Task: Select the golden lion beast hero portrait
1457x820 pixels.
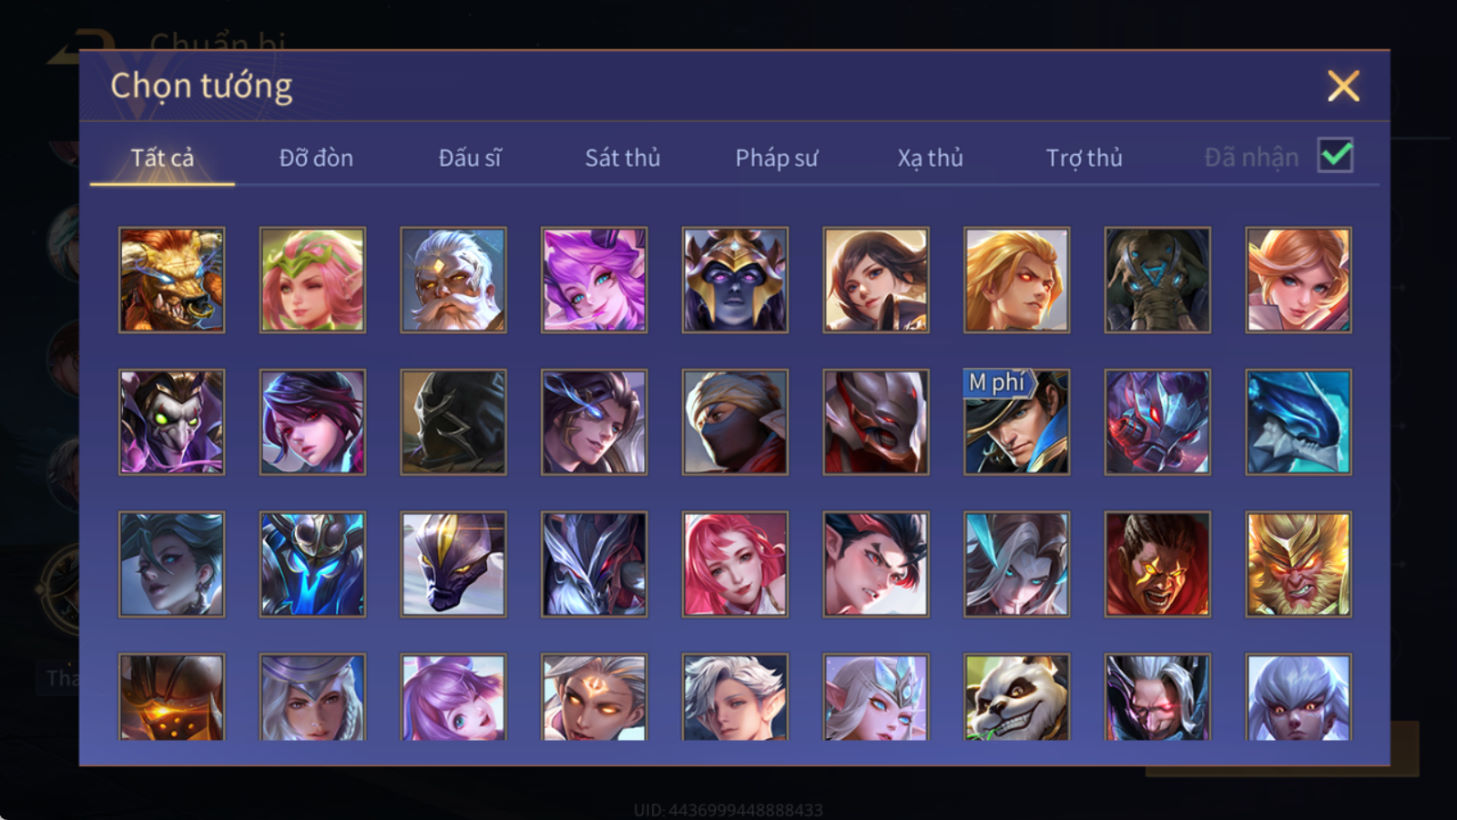Action: click(x=172, y=280)
